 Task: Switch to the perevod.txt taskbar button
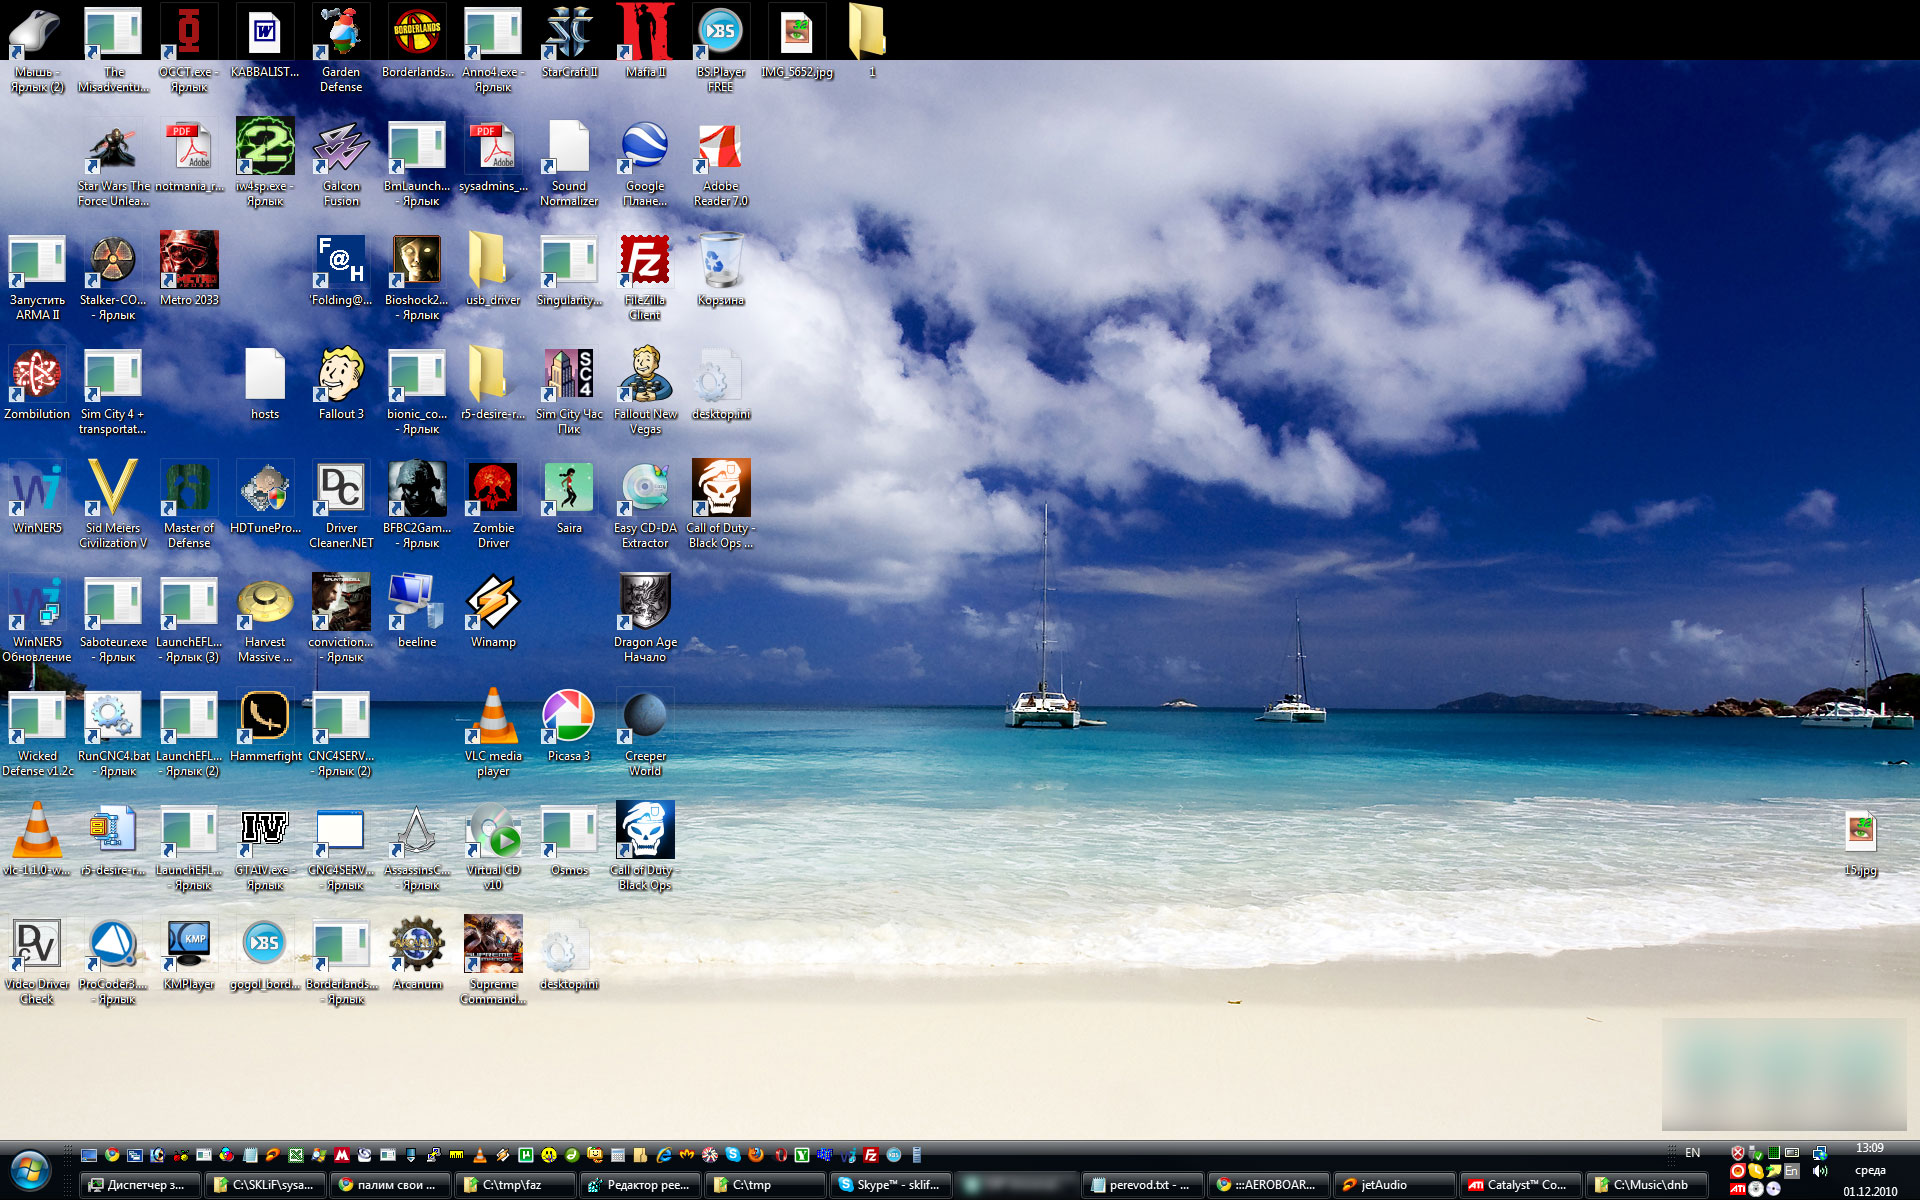click(x=1141, y=1184)
